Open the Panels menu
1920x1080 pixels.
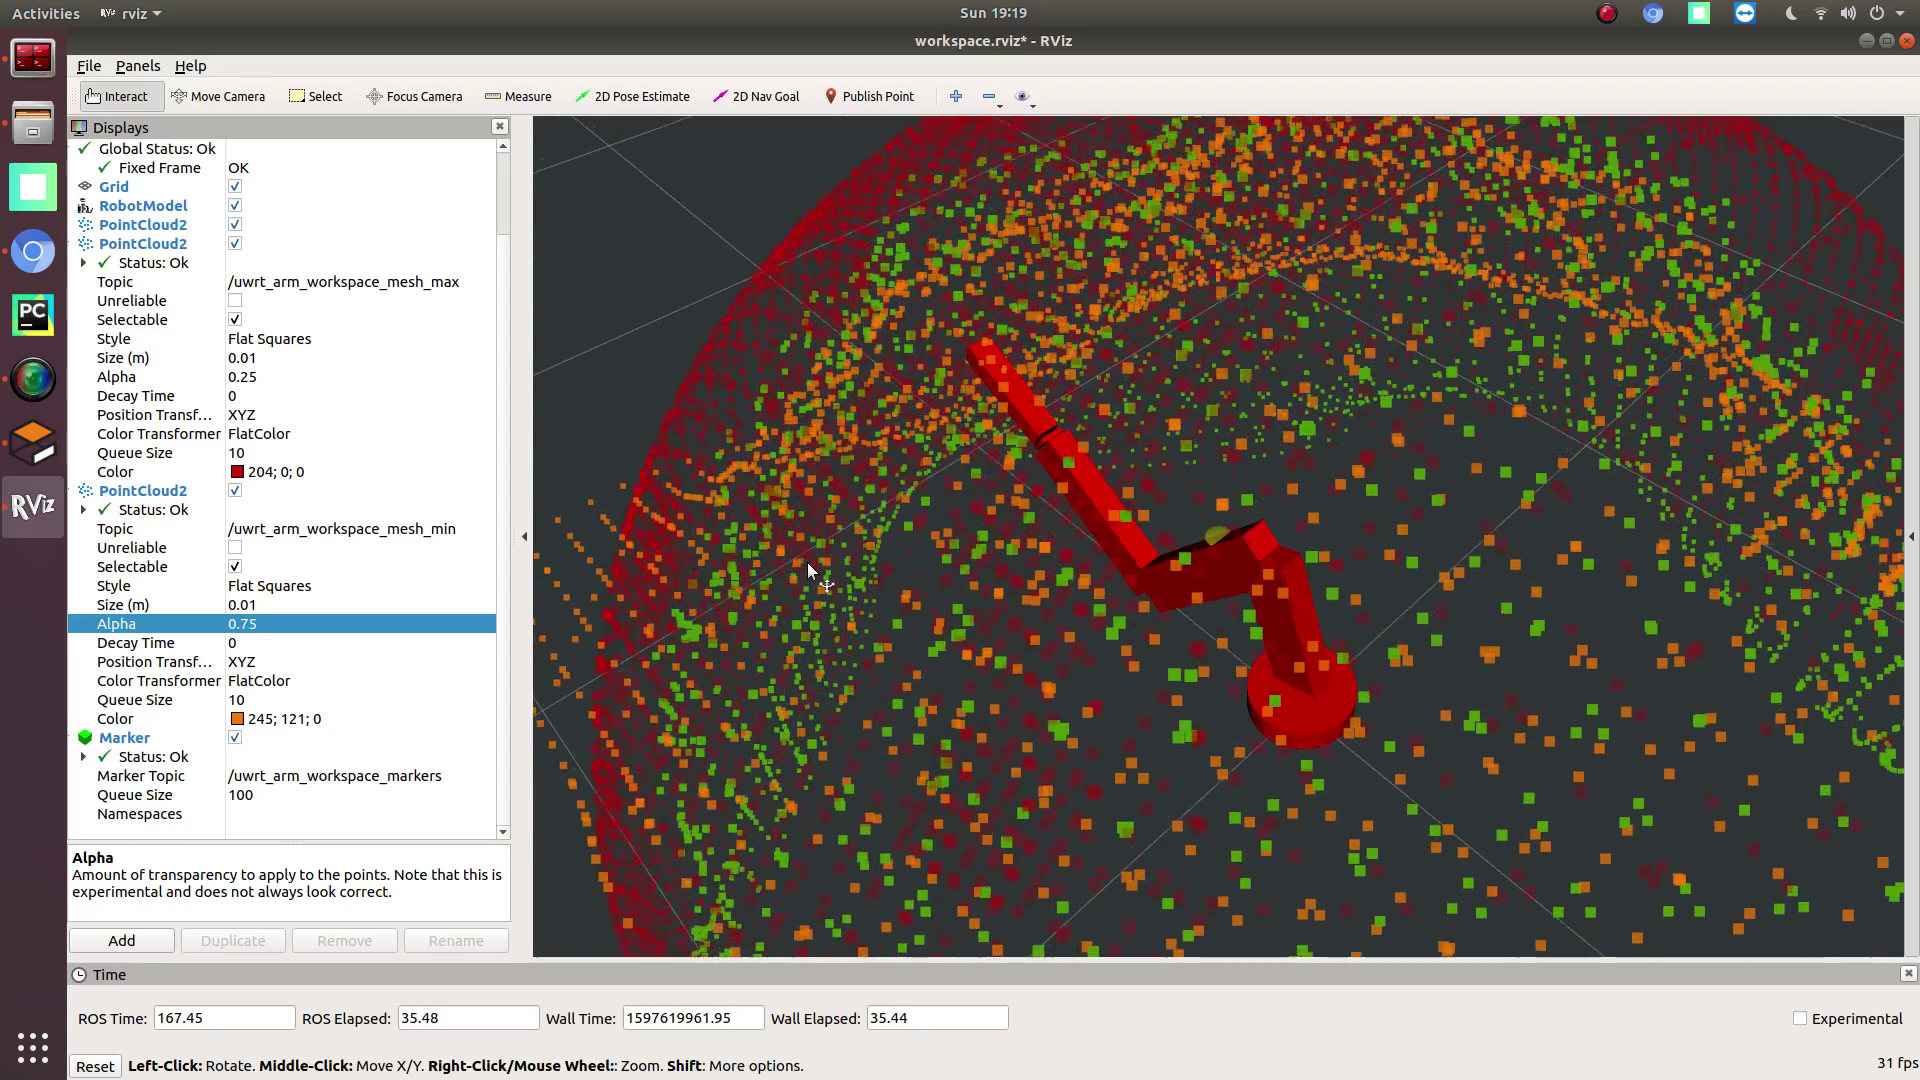(x=138, y=66)
